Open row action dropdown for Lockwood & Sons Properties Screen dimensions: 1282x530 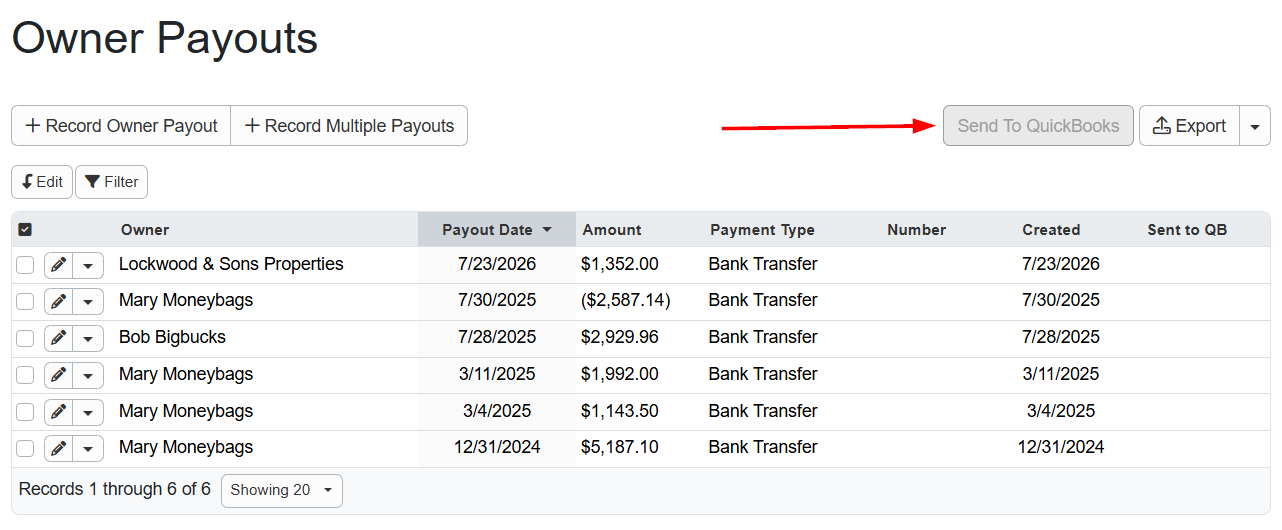[x=89, y=265]
